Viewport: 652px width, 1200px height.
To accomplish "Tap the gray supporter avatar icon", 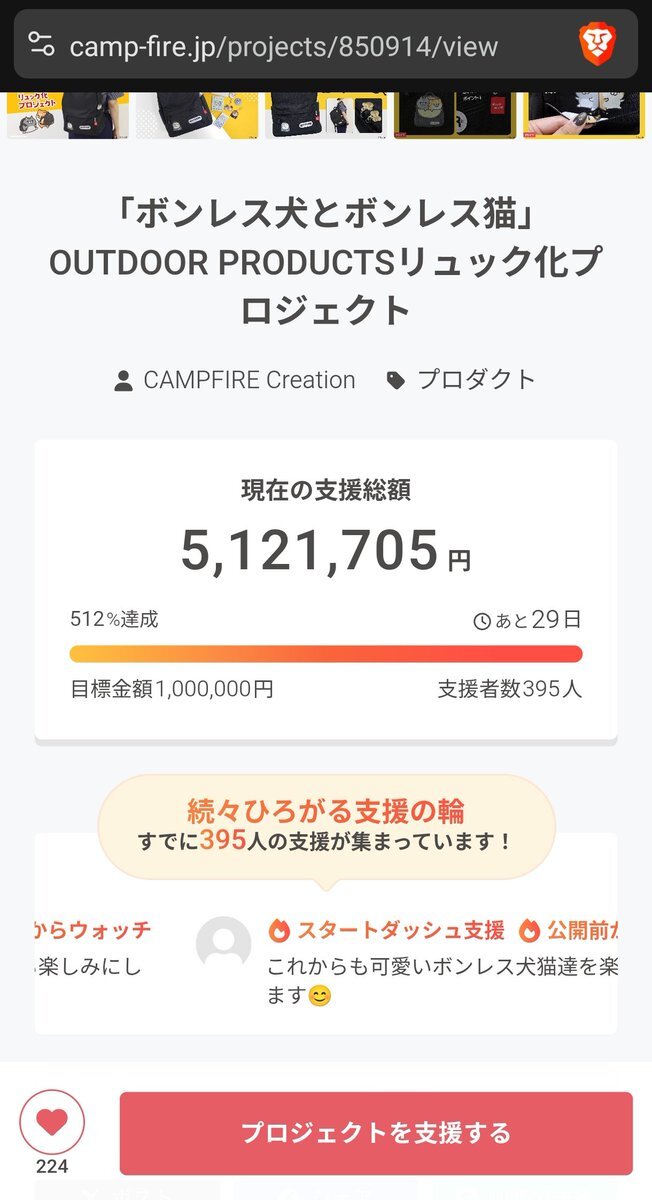I will (x=223, y=943).
